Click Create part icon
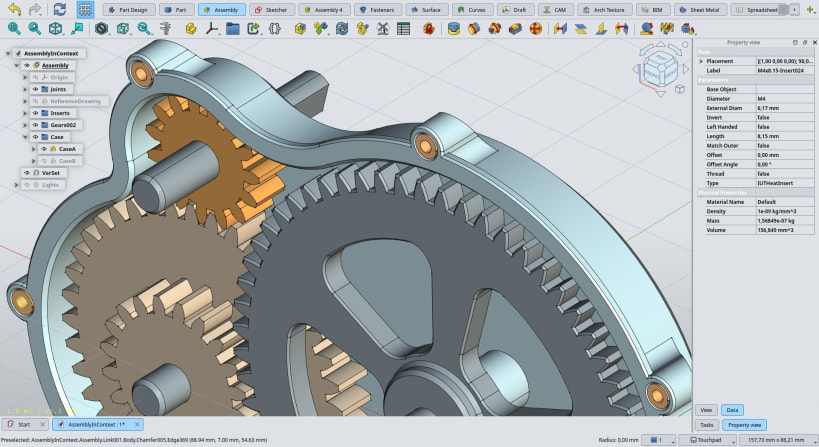 191,29
